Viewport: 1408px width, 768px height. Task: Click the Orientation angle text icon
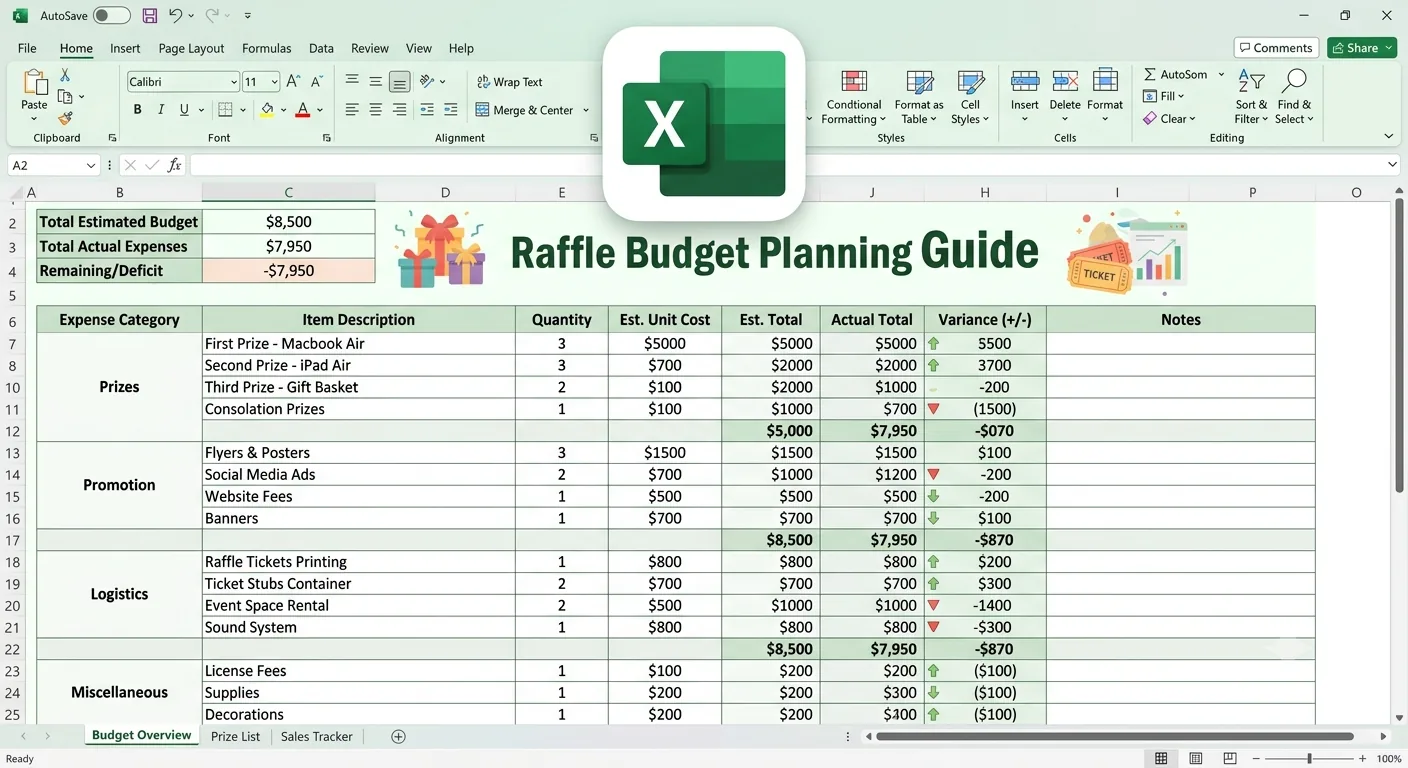click(x=427, y=81)
